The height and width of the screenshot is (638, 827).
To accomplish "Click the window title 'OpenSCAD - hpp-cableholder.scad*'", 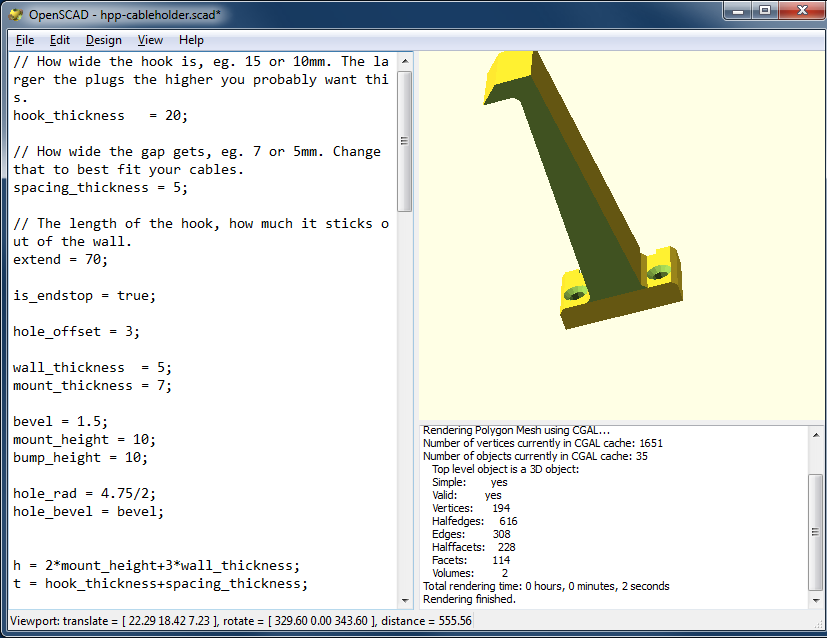I will click(x=124, y=15).
